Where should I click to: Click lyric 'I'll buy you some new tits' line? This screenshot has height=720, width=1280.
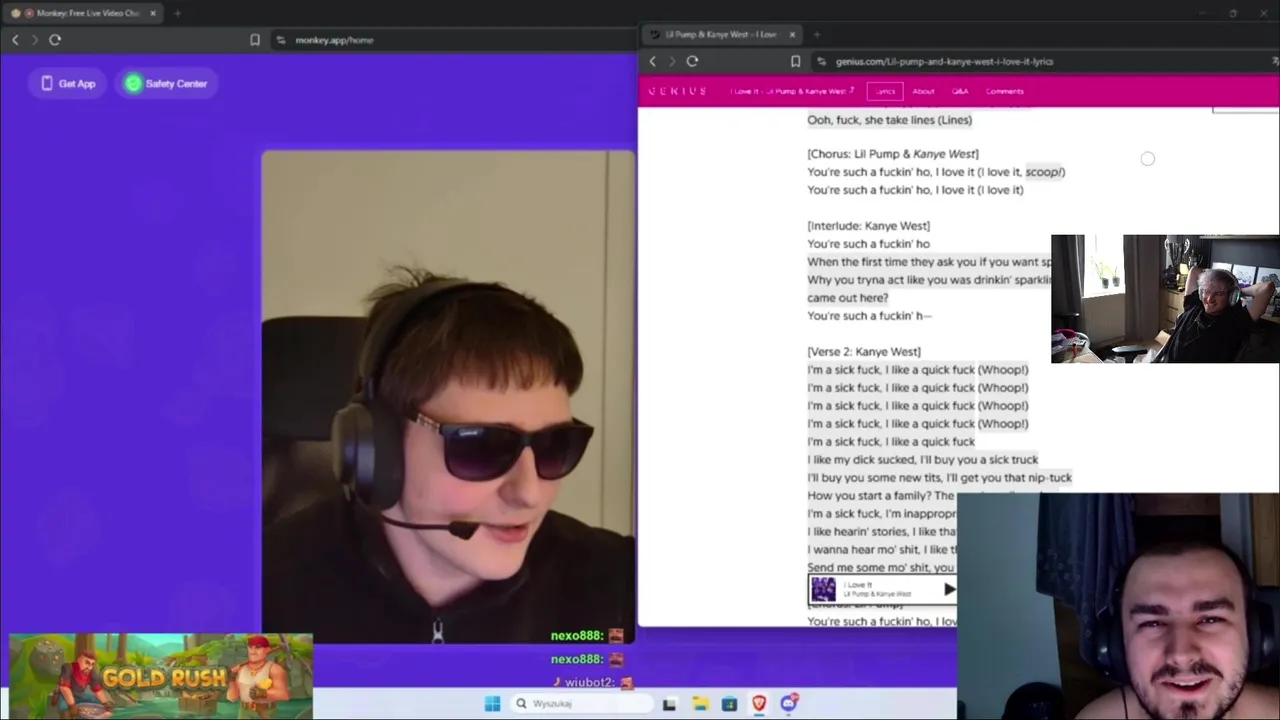click(939, 478)
